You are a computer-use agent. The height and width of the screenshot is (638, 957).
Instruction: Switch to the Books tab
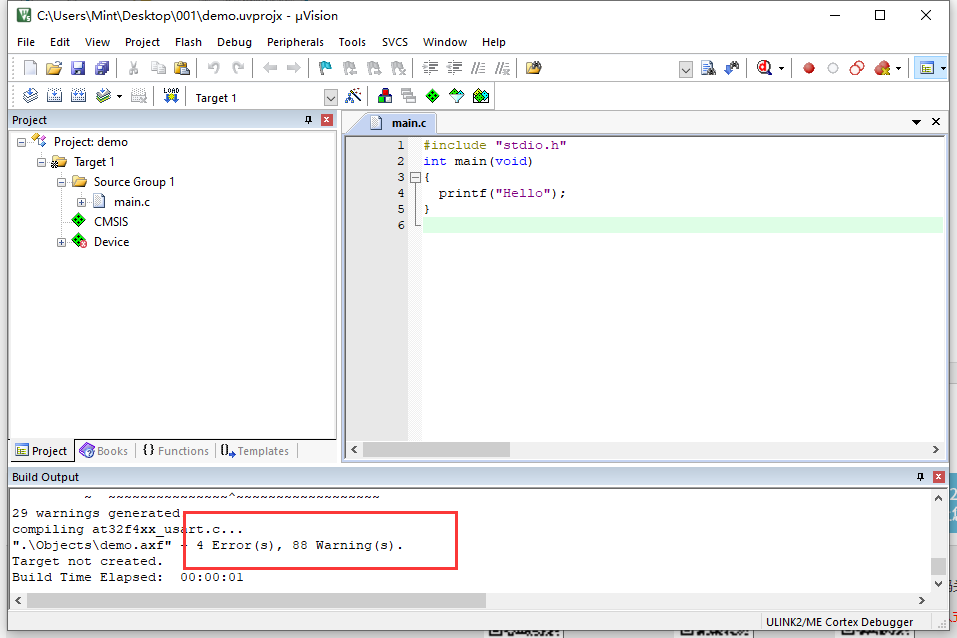coord(104,451)
